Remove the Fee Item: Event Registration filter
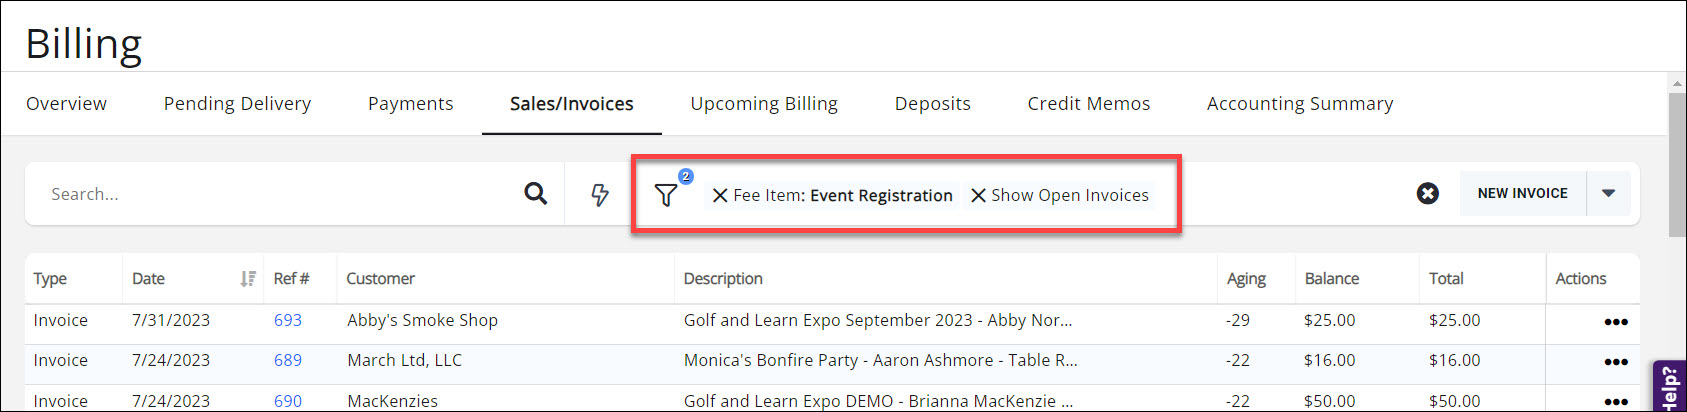1687x412 pixels. tap(720, 196)
